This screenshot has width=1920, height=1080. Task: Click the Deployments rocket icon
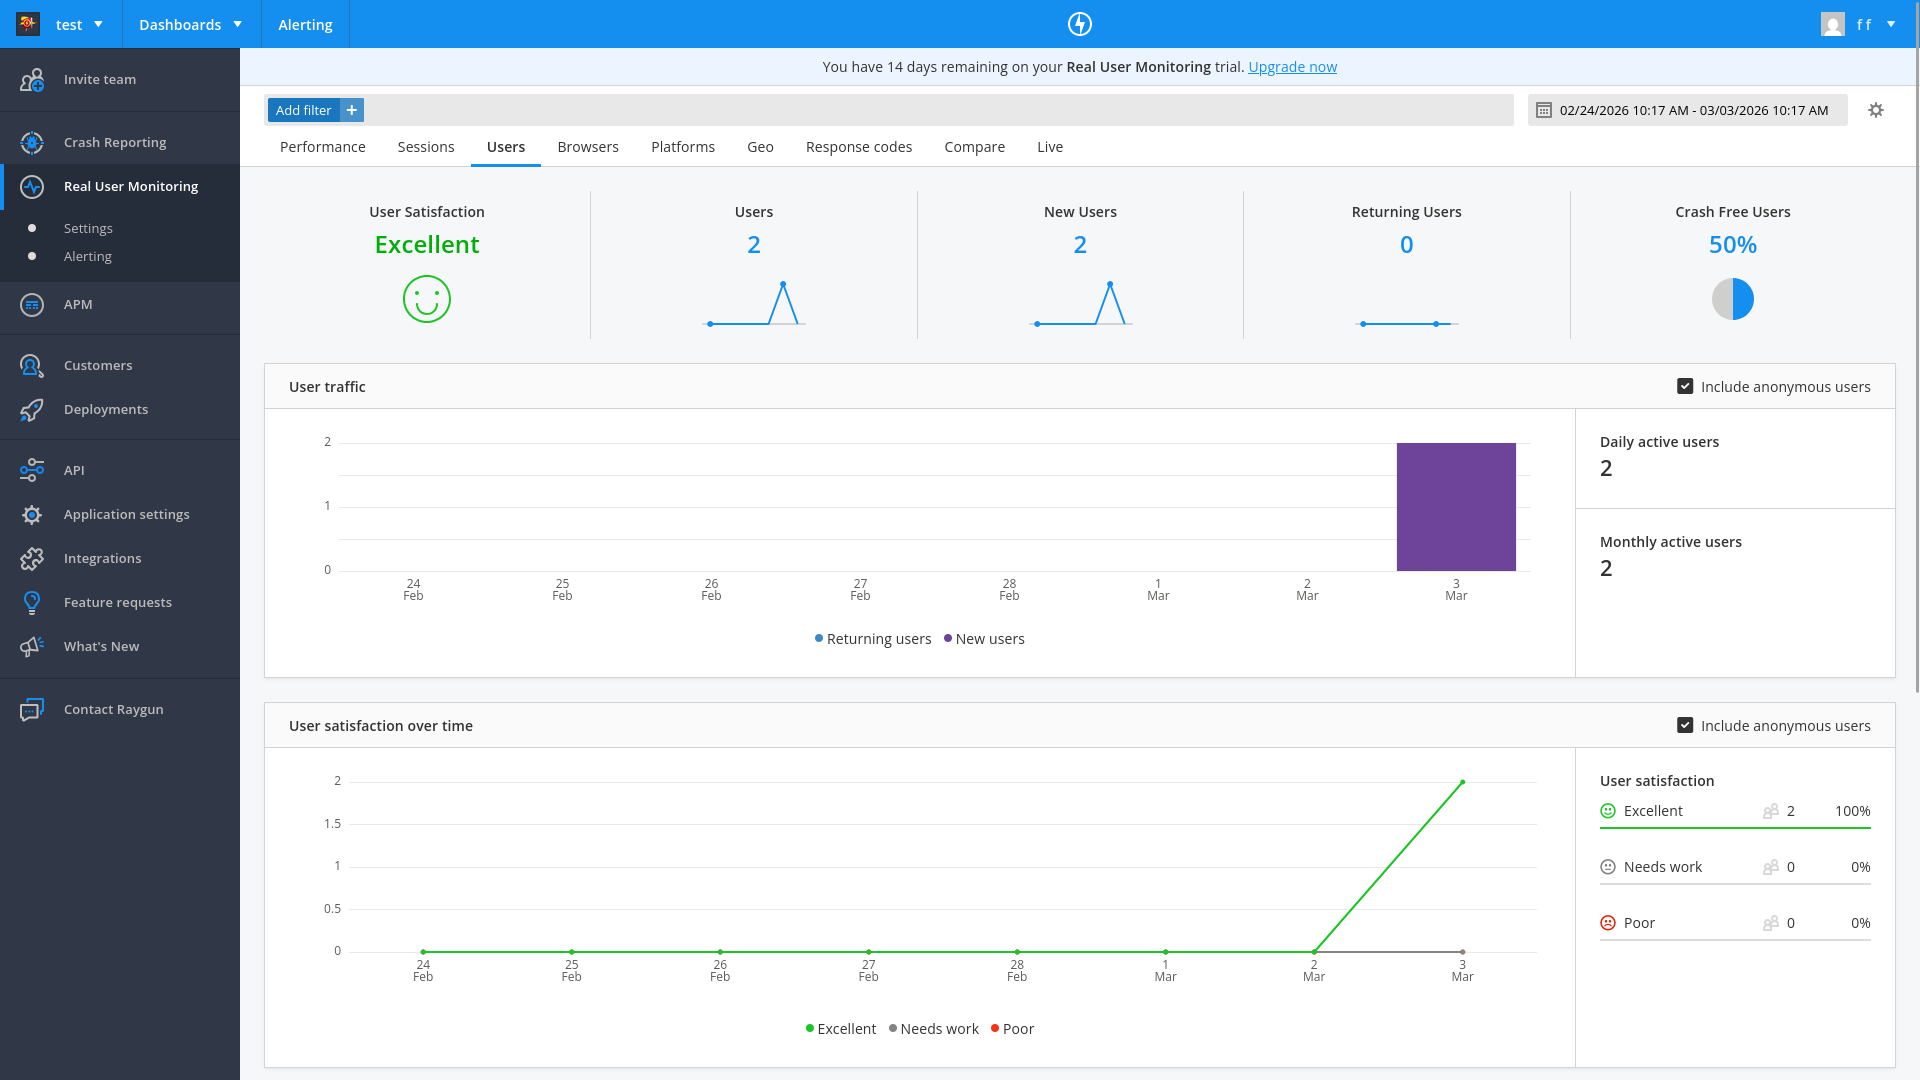pyautogui.click(x=32, y=410)
